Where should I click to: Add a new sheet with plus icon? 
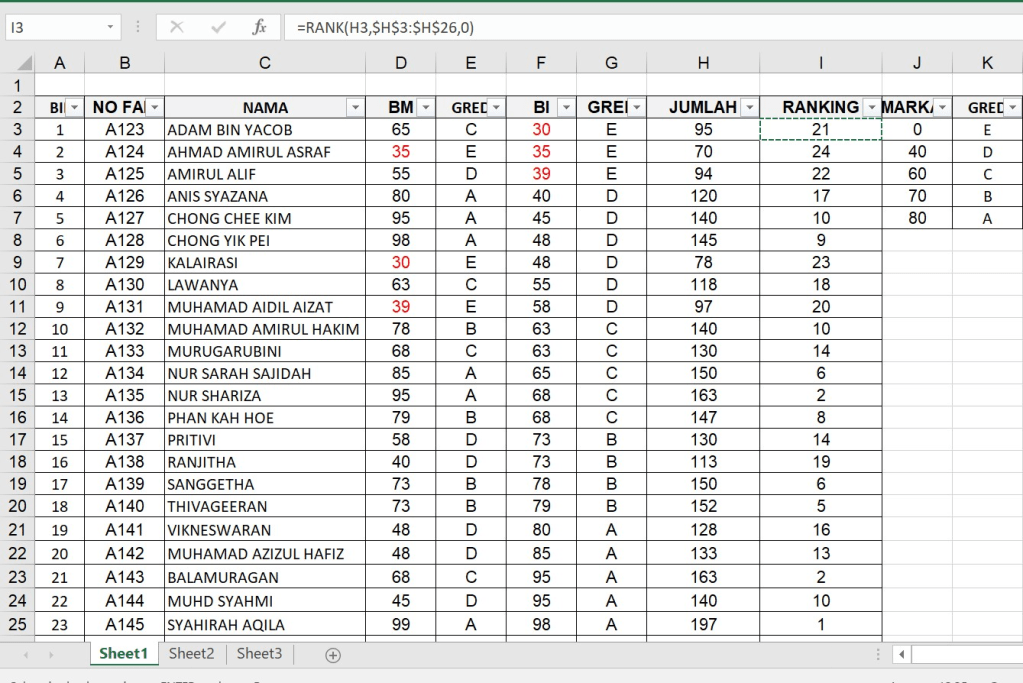pyautogui.click(x=333, y=655)
